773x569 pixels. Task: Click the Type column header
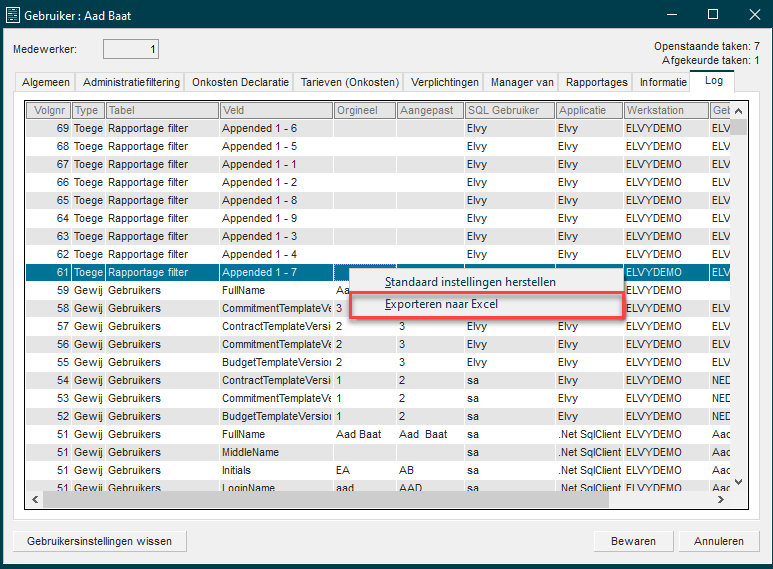click(x=88, y=110)
